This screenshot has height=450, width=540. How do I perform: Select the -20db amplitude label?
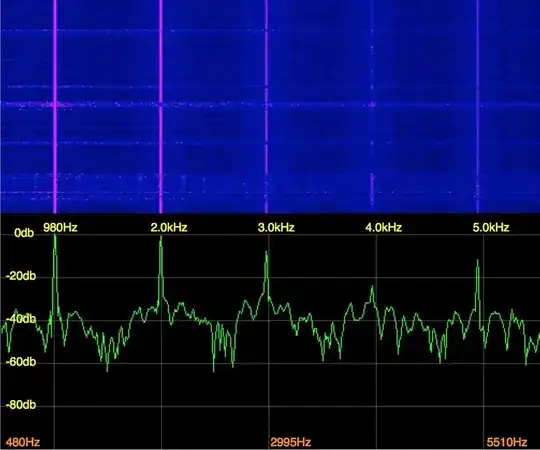coord(21,276)
